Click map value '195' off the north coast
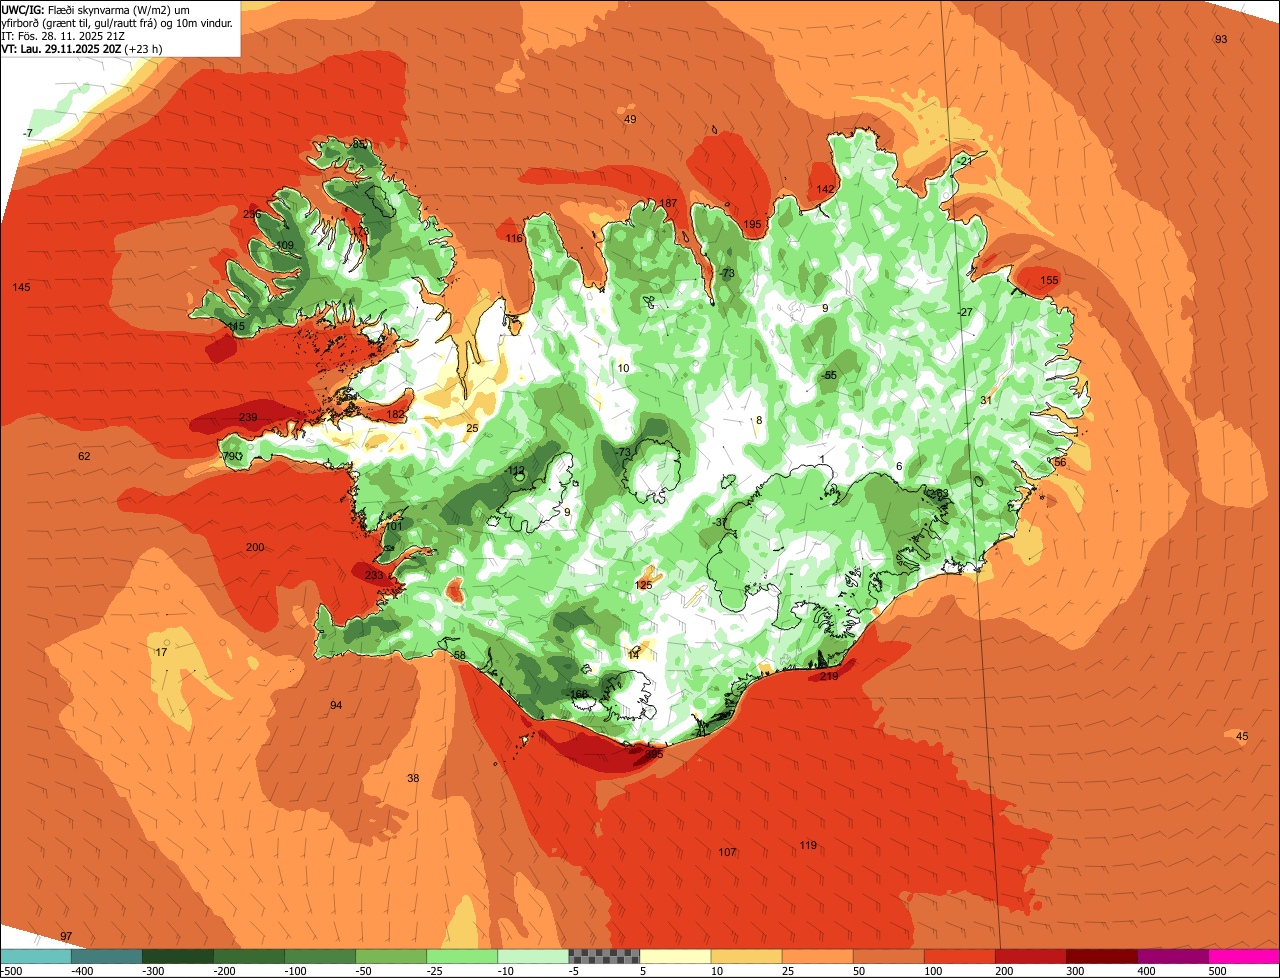 coord(752,224)
